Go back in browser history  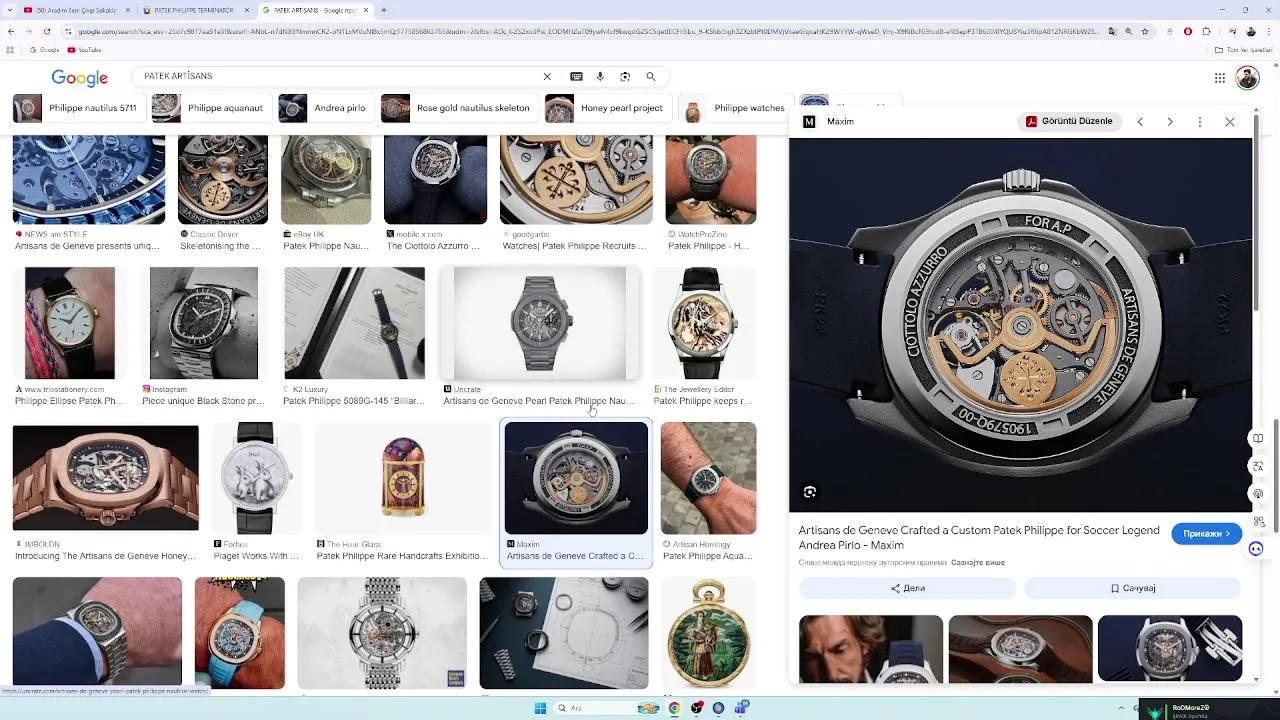pyautogui.click(x=10, y=31)
